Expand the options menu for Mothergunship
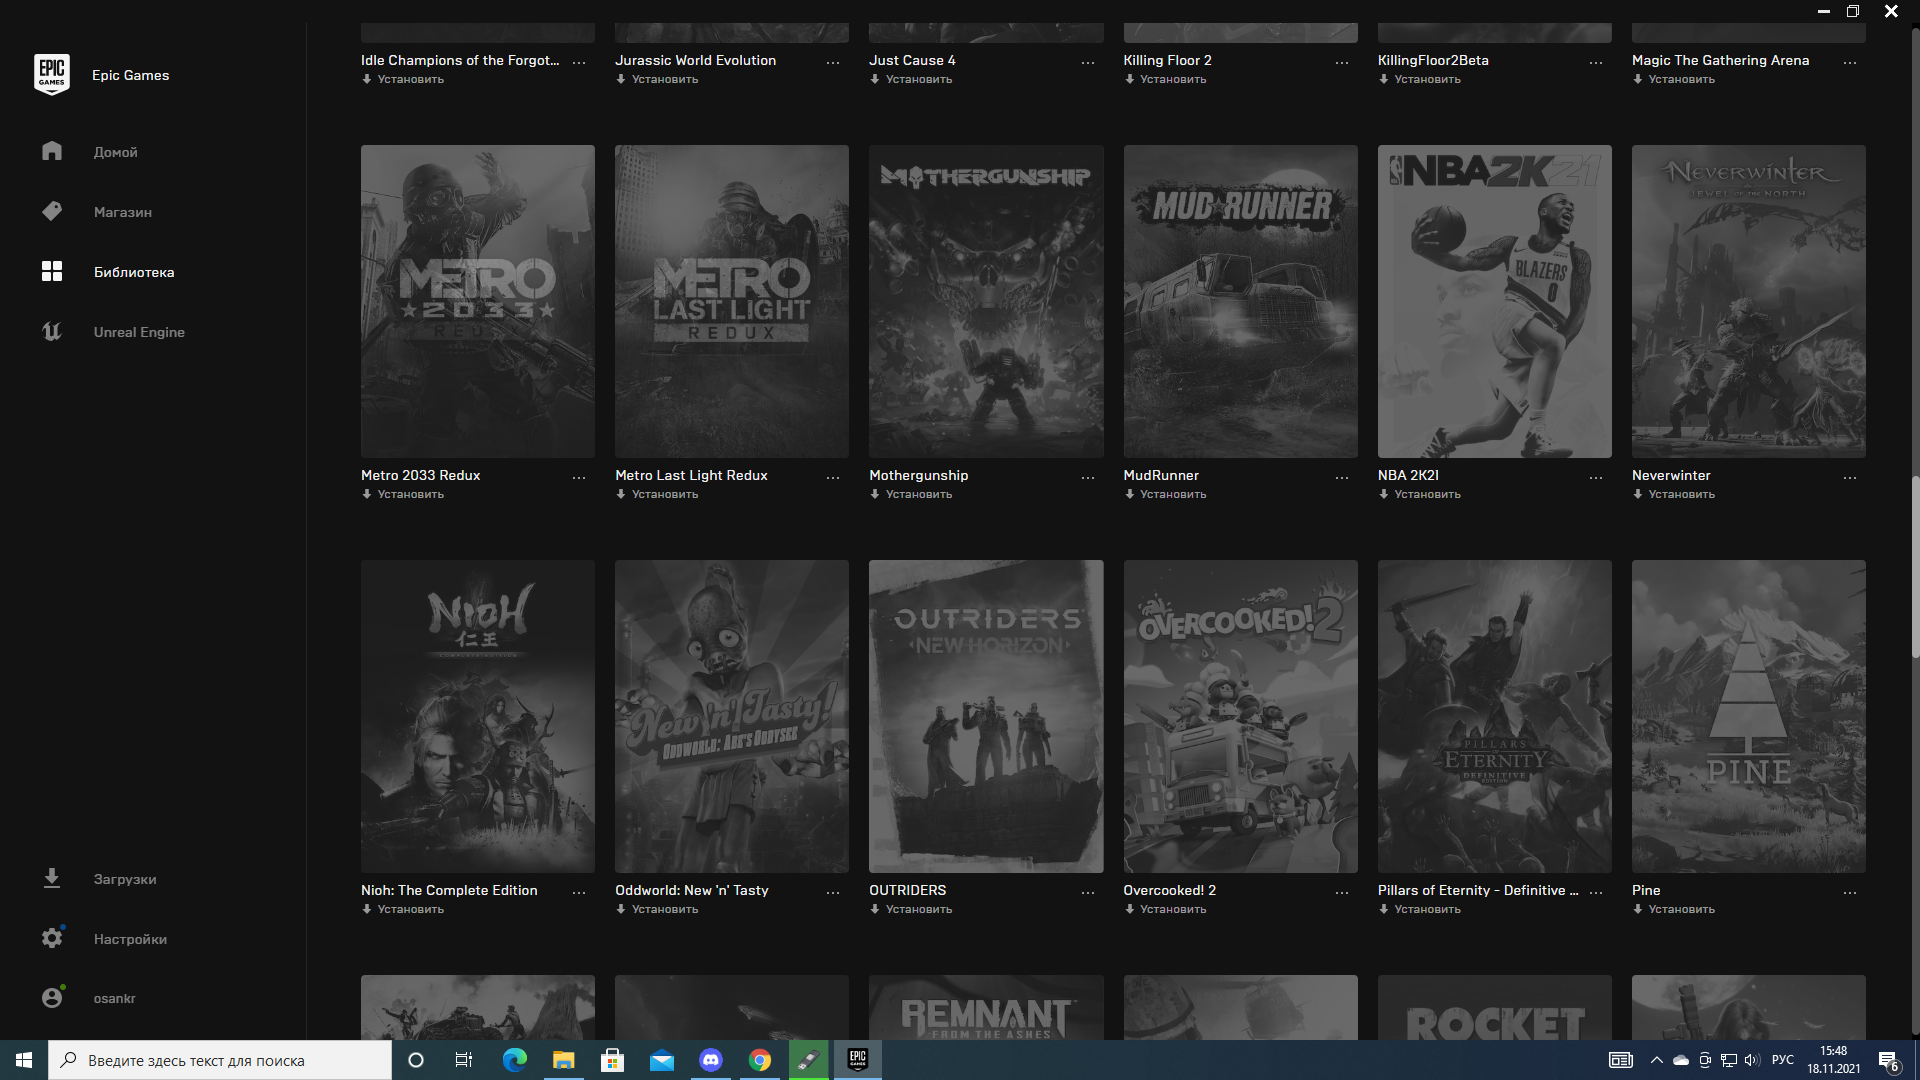1920x1080 pixels. [x=1087, y=477]
